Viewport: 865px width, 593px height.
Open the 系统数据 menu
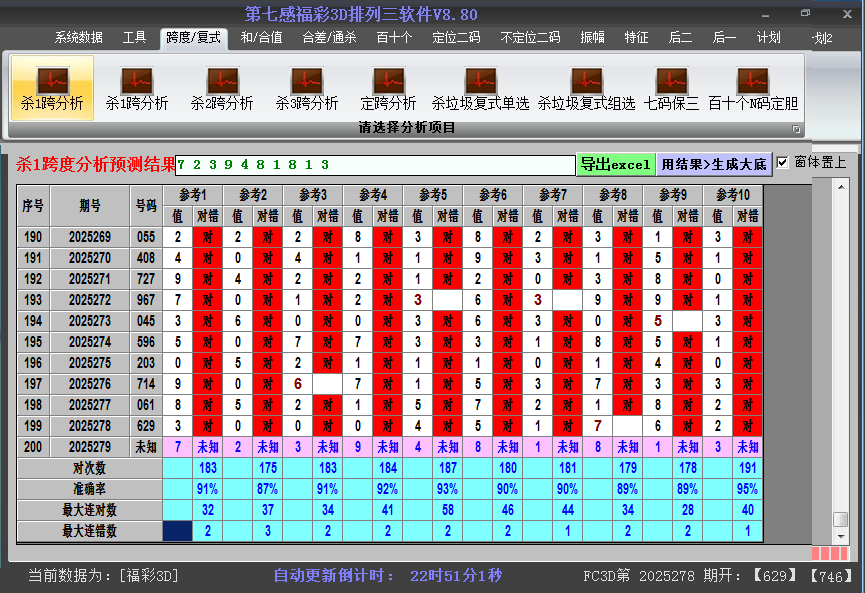click(78, 37)
